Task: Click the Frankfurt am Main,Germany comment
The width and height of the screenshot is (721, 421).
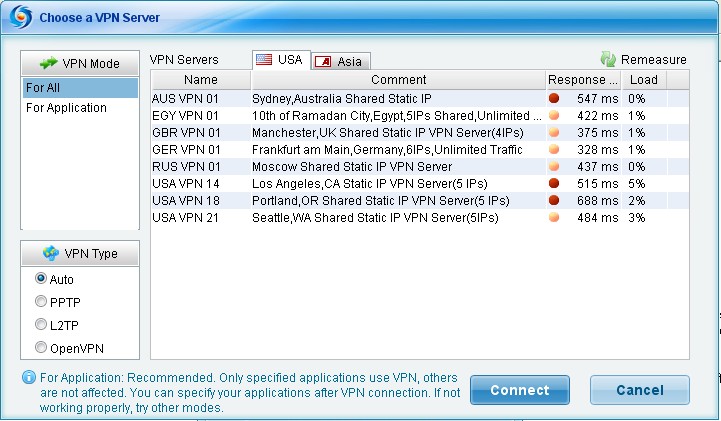Action: (387, 149)
